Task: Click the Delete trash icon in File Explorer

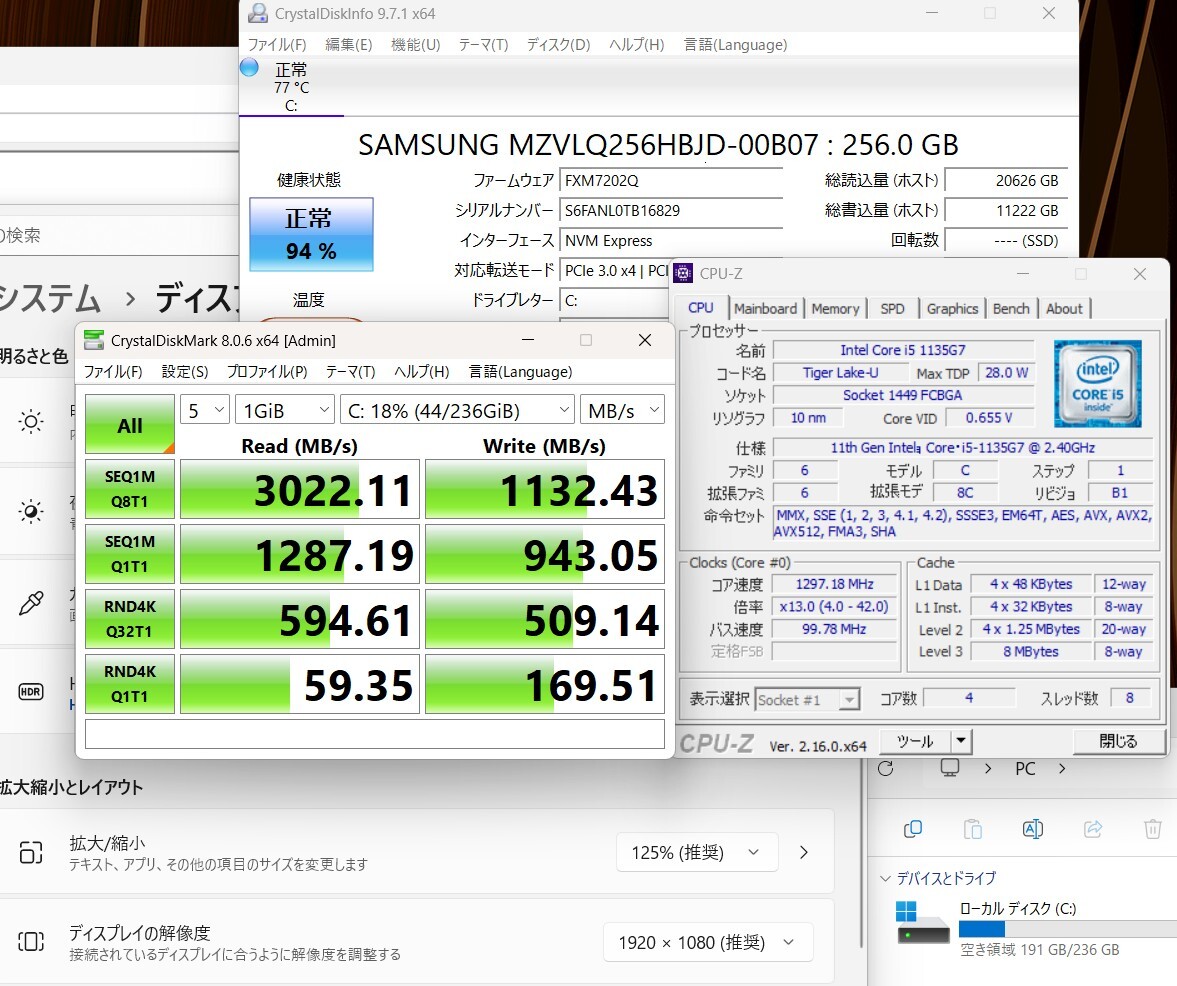Action: pyautogui.click(x=1152, y=828)
